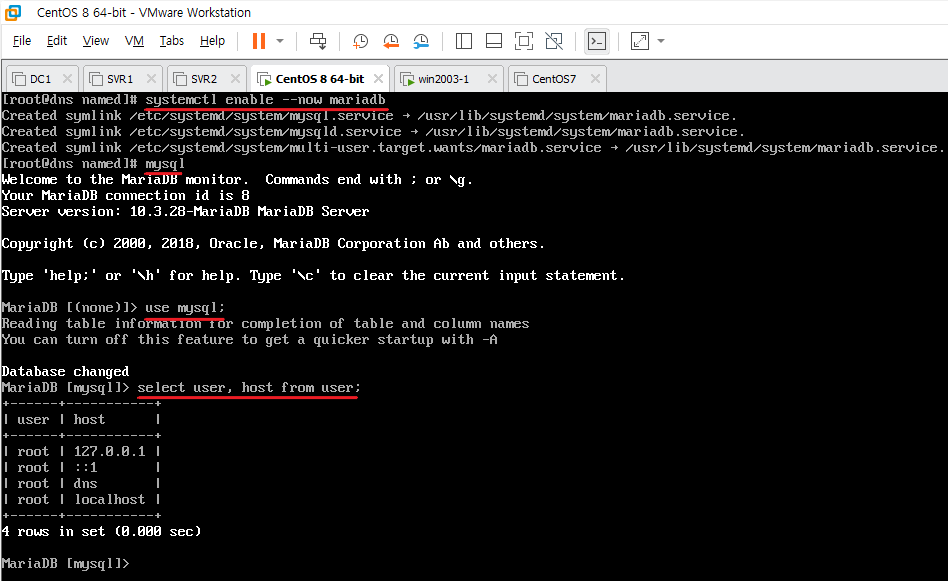
Task: Close the CentOS 8 64-bit tab
Action: pos(378,79)
